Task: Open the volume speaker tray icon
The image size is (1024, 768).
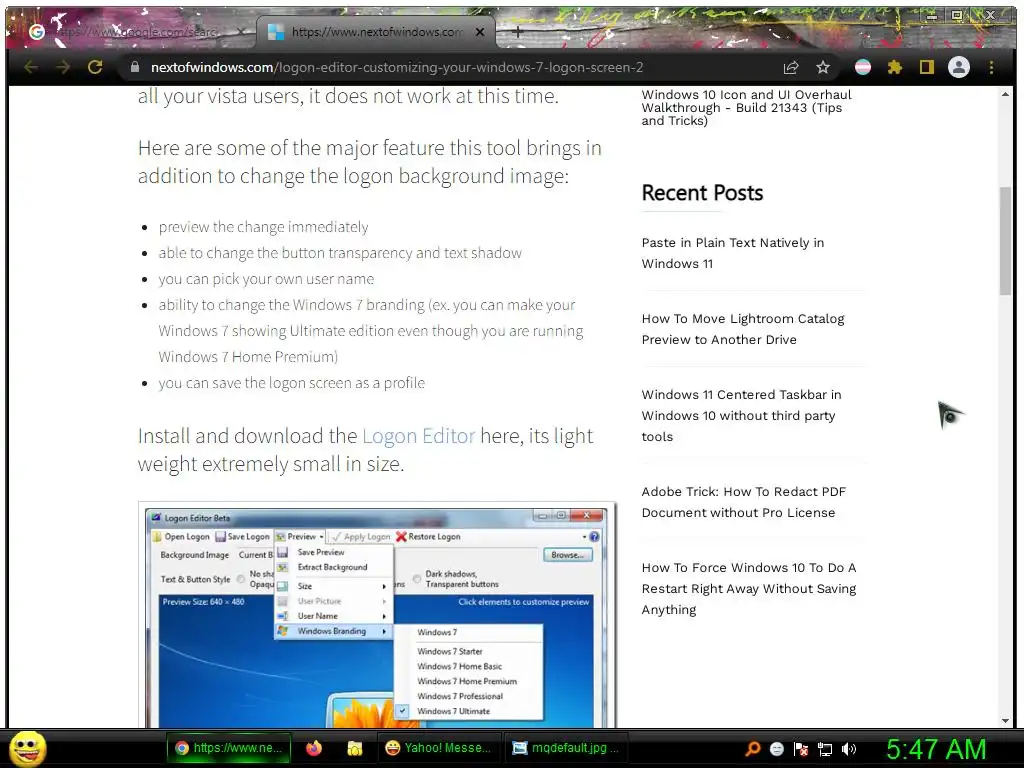Action: coord(849,749)
